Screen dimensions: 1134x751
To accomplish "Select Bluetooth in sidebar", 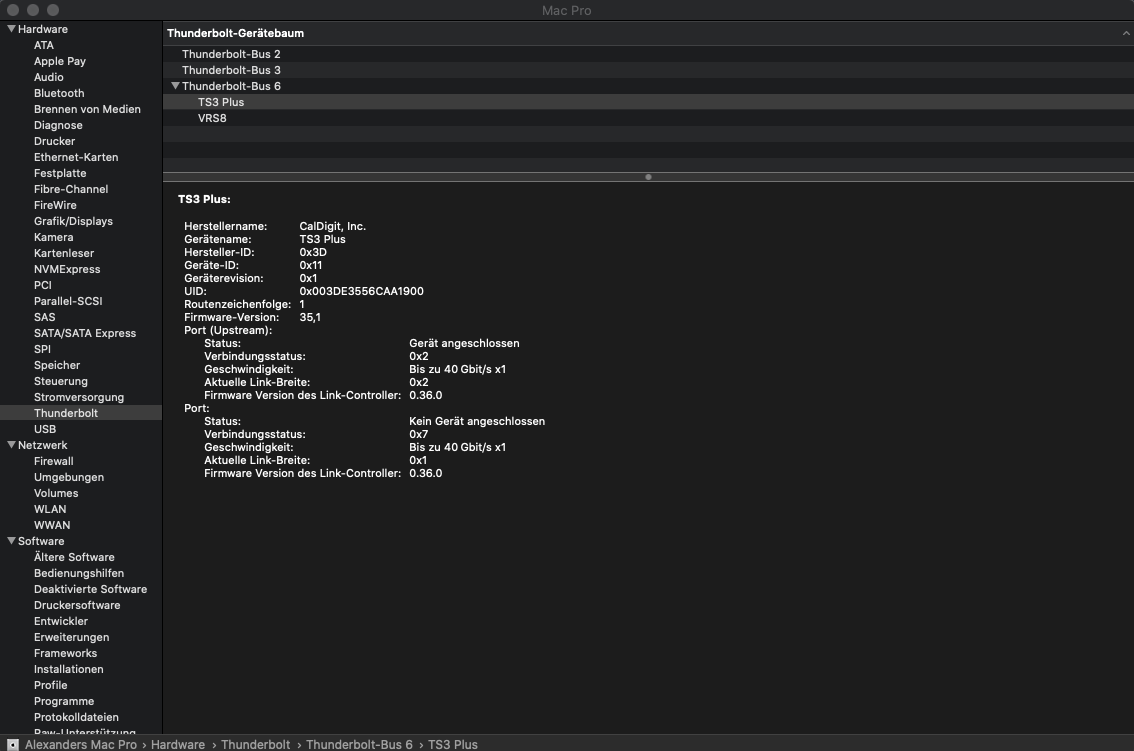I will tap(59, 93).
